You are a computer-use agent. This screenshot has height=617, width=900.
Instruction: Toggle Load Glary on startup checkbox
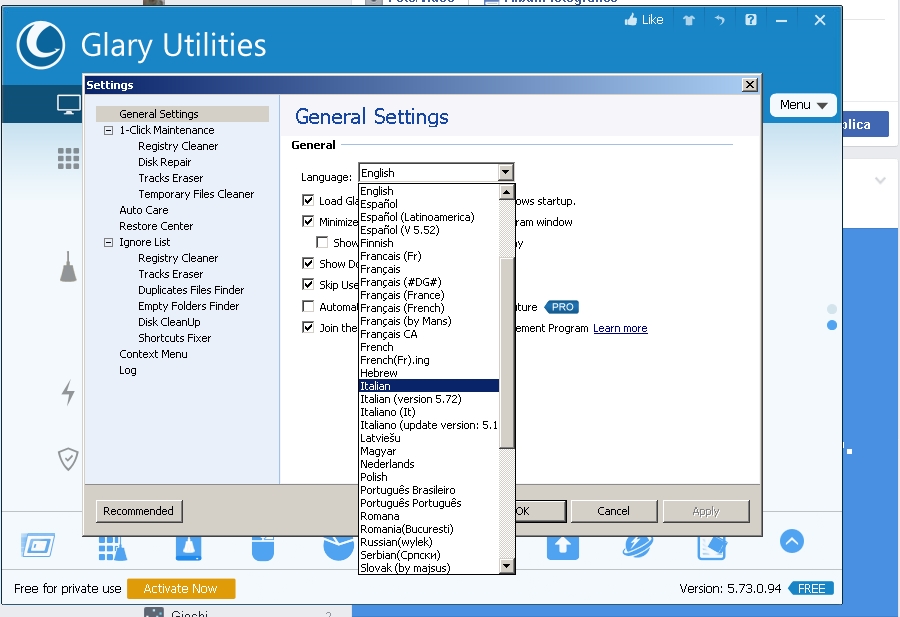coord(308,200)
